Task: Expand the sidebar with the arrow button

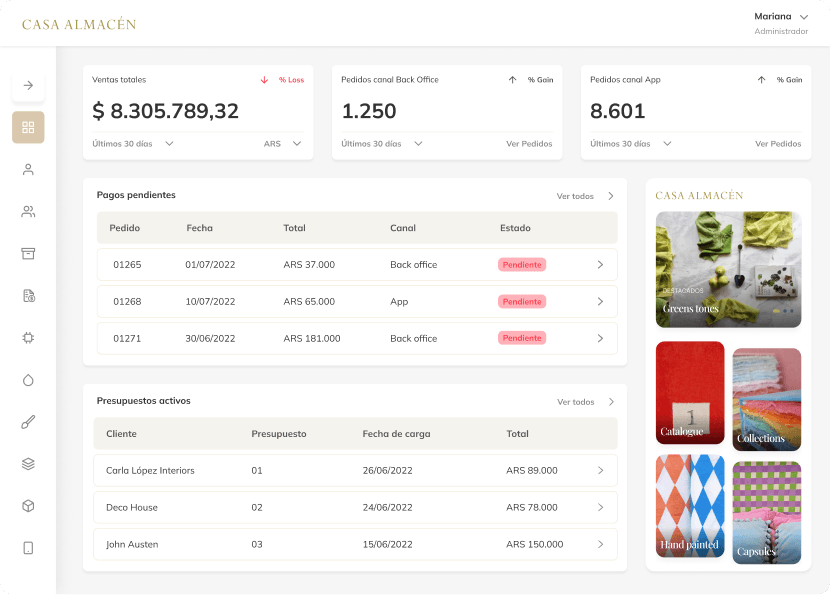Action: (28, 85)
